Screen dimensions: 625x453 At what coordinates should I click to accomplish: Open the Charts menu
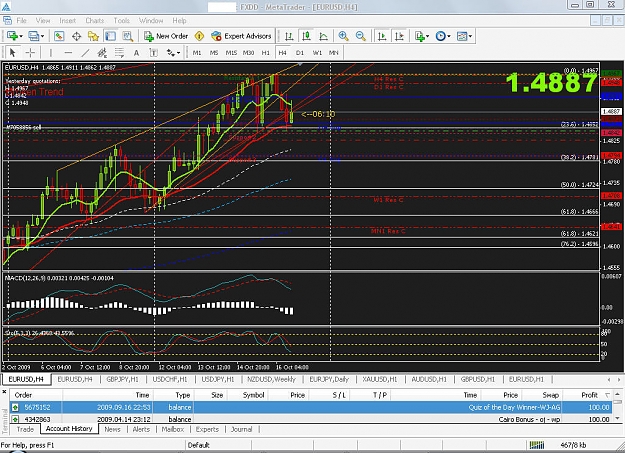(94, 20)
